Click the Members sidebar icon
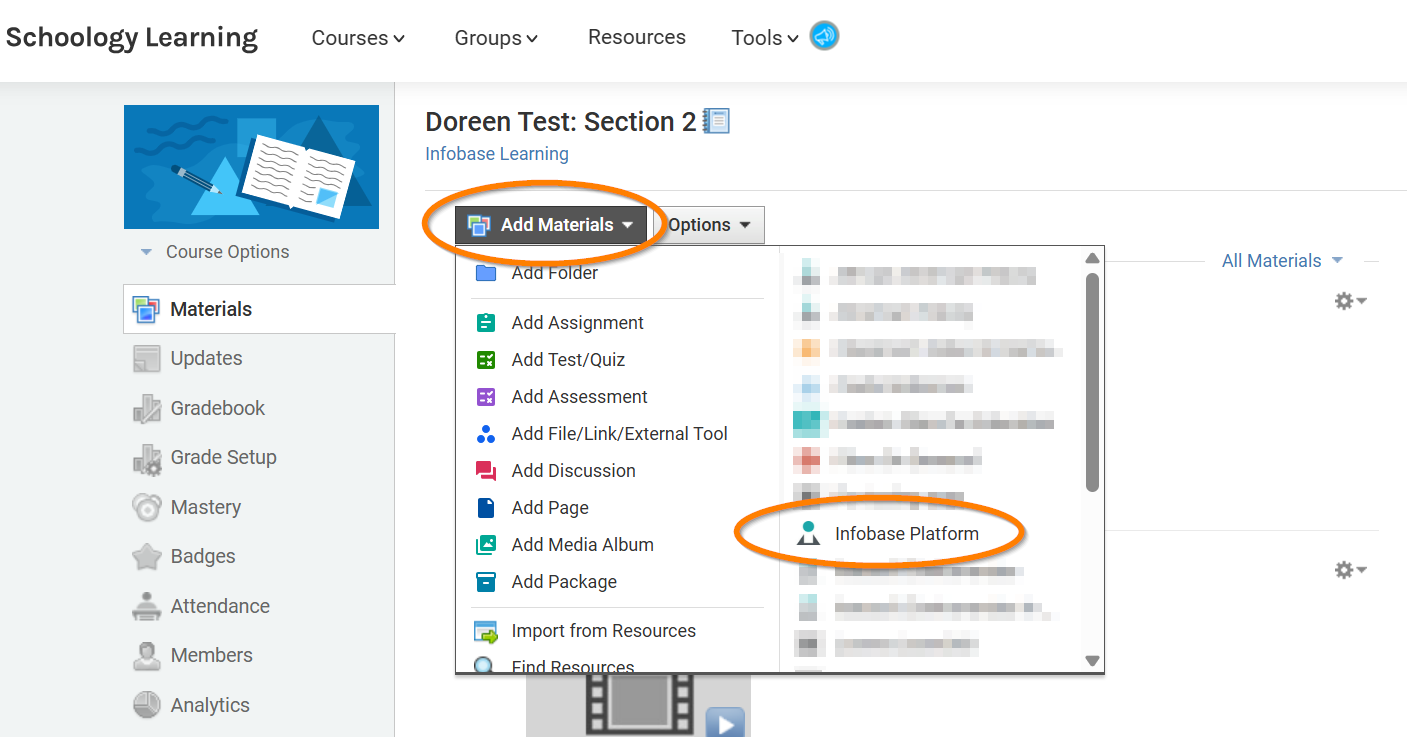 146,655
